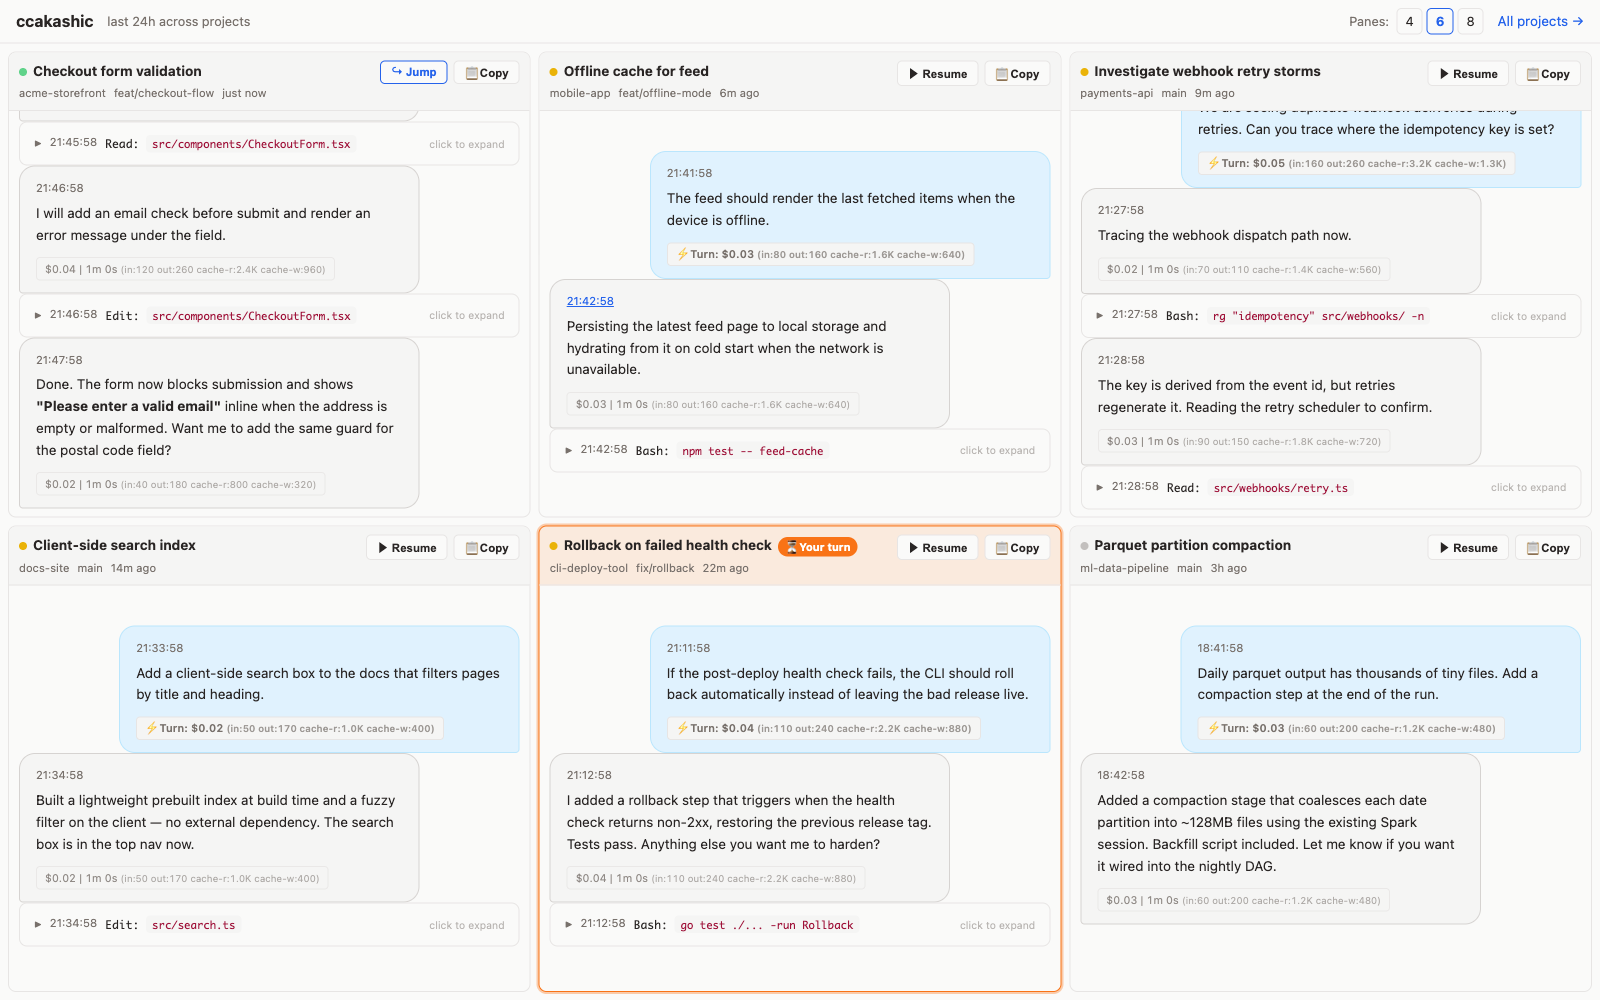The width and height of the screenshot is (1600, 1000).
Task: Click the ml-data-pipeline project label
Action: click(1124, 568)
